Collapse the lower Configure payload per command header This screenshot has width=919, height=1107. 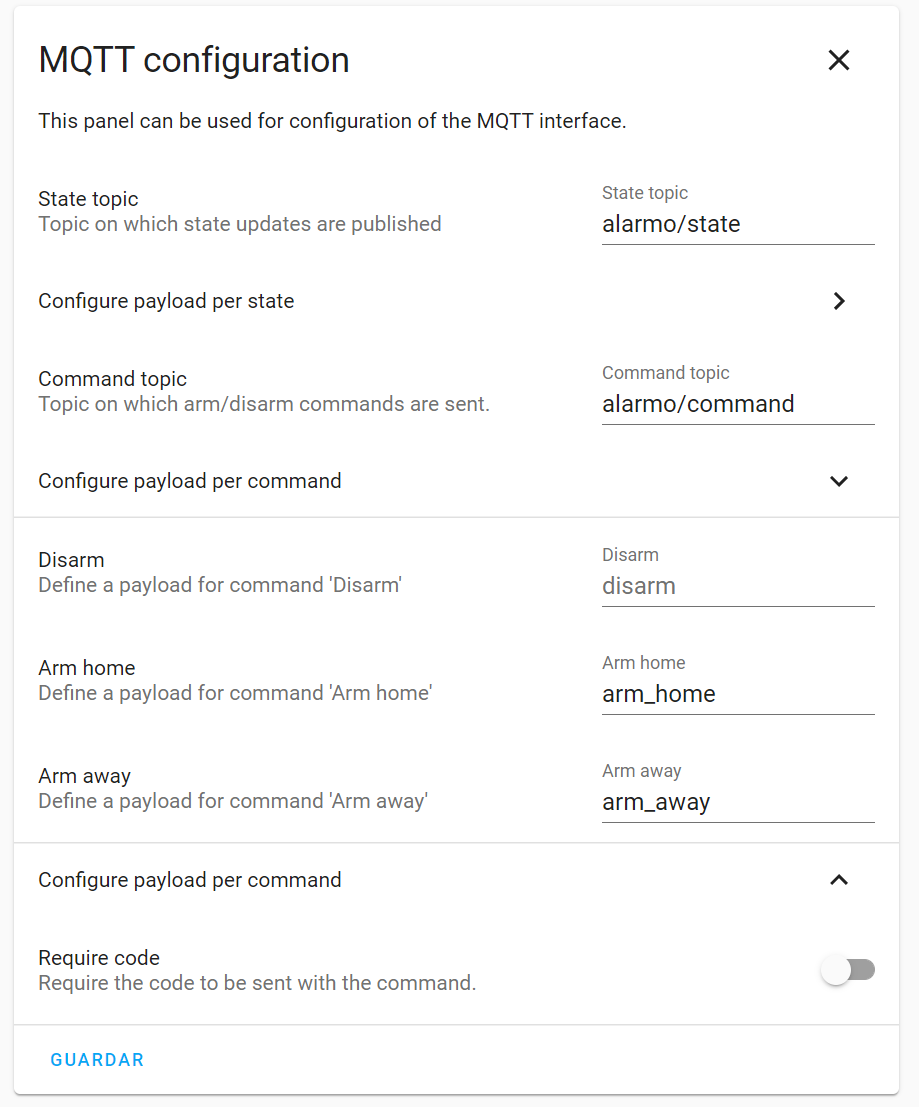click(838, 880)
